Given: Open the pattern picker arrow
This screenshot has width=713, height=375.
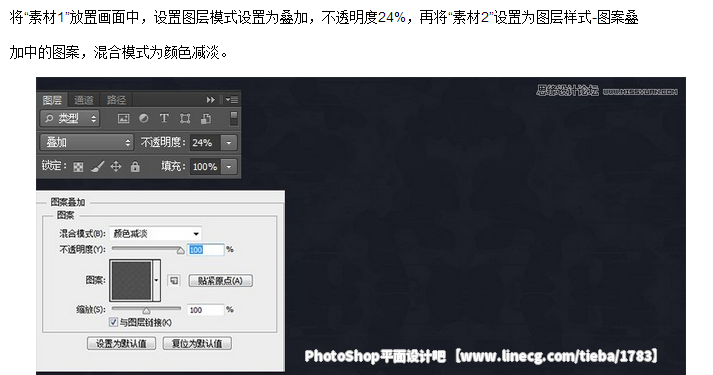Looking at the screenshot, I should click(156, 280).
